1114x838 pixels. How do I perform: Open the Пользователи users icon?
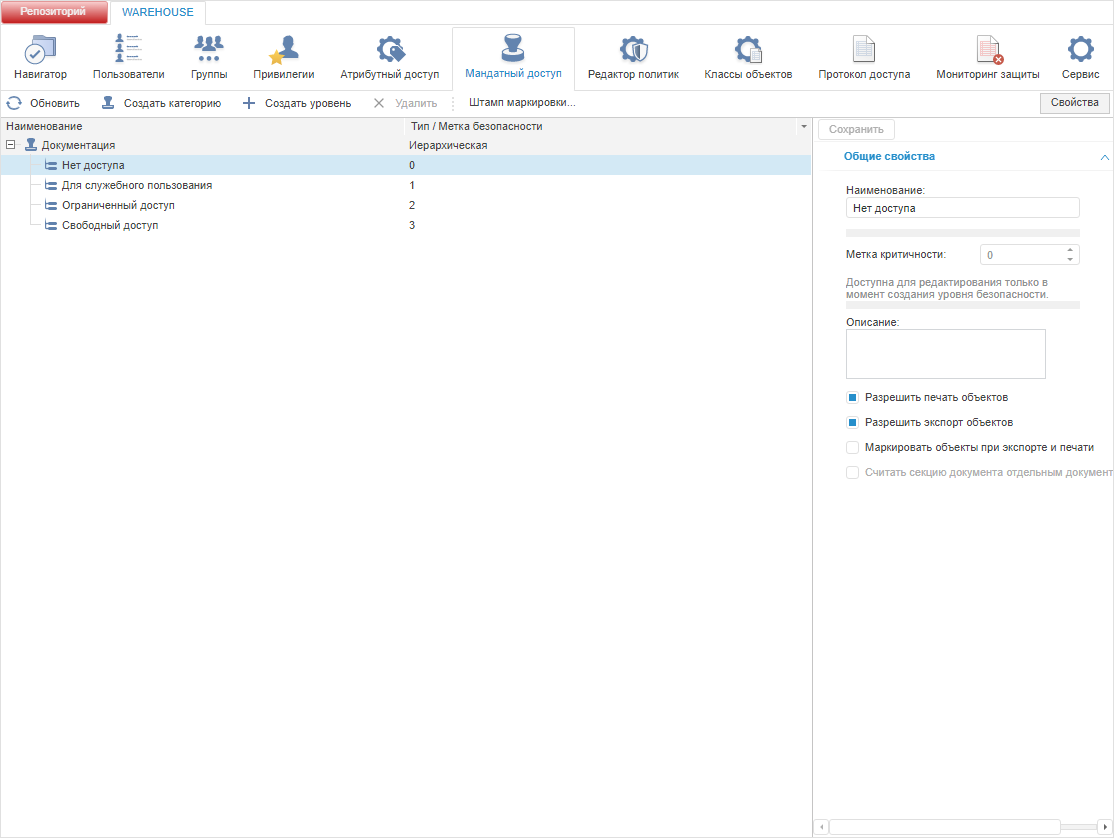[x=129, y=49]
